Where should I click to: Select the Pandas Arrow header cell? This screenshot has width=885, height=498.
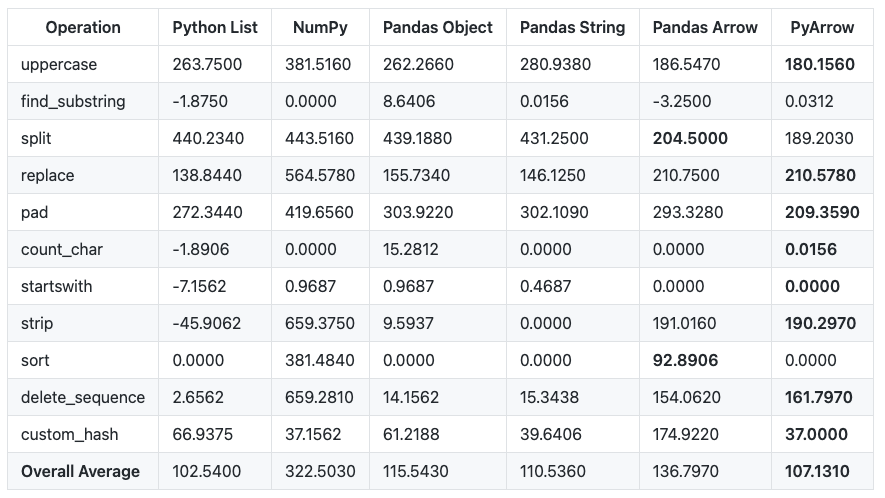[705, 27]
